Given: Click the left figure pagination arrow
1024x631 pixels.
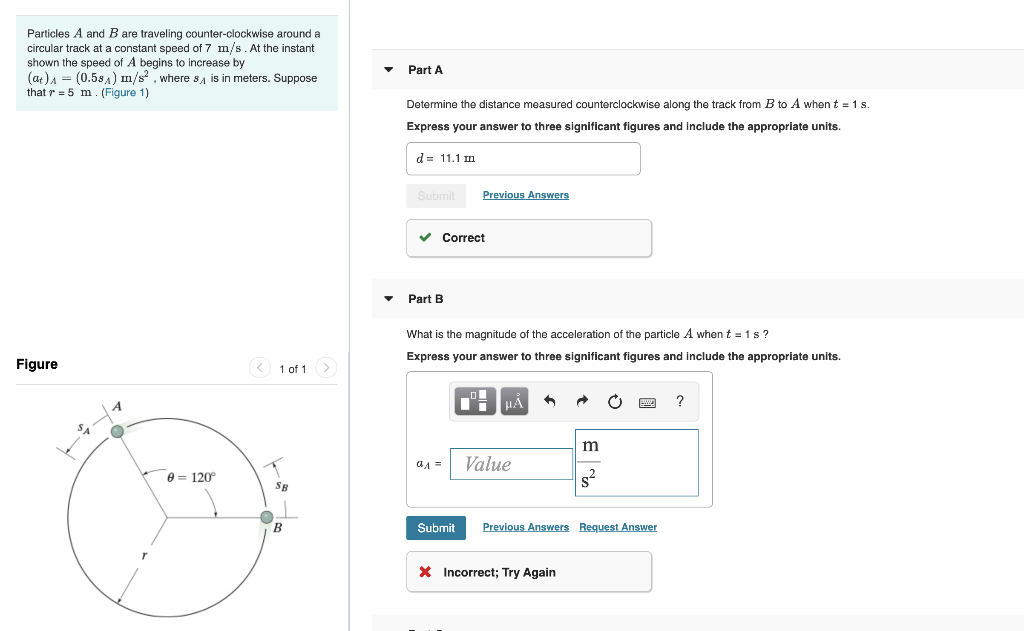Looking at the screenshot, I should 259,368.
